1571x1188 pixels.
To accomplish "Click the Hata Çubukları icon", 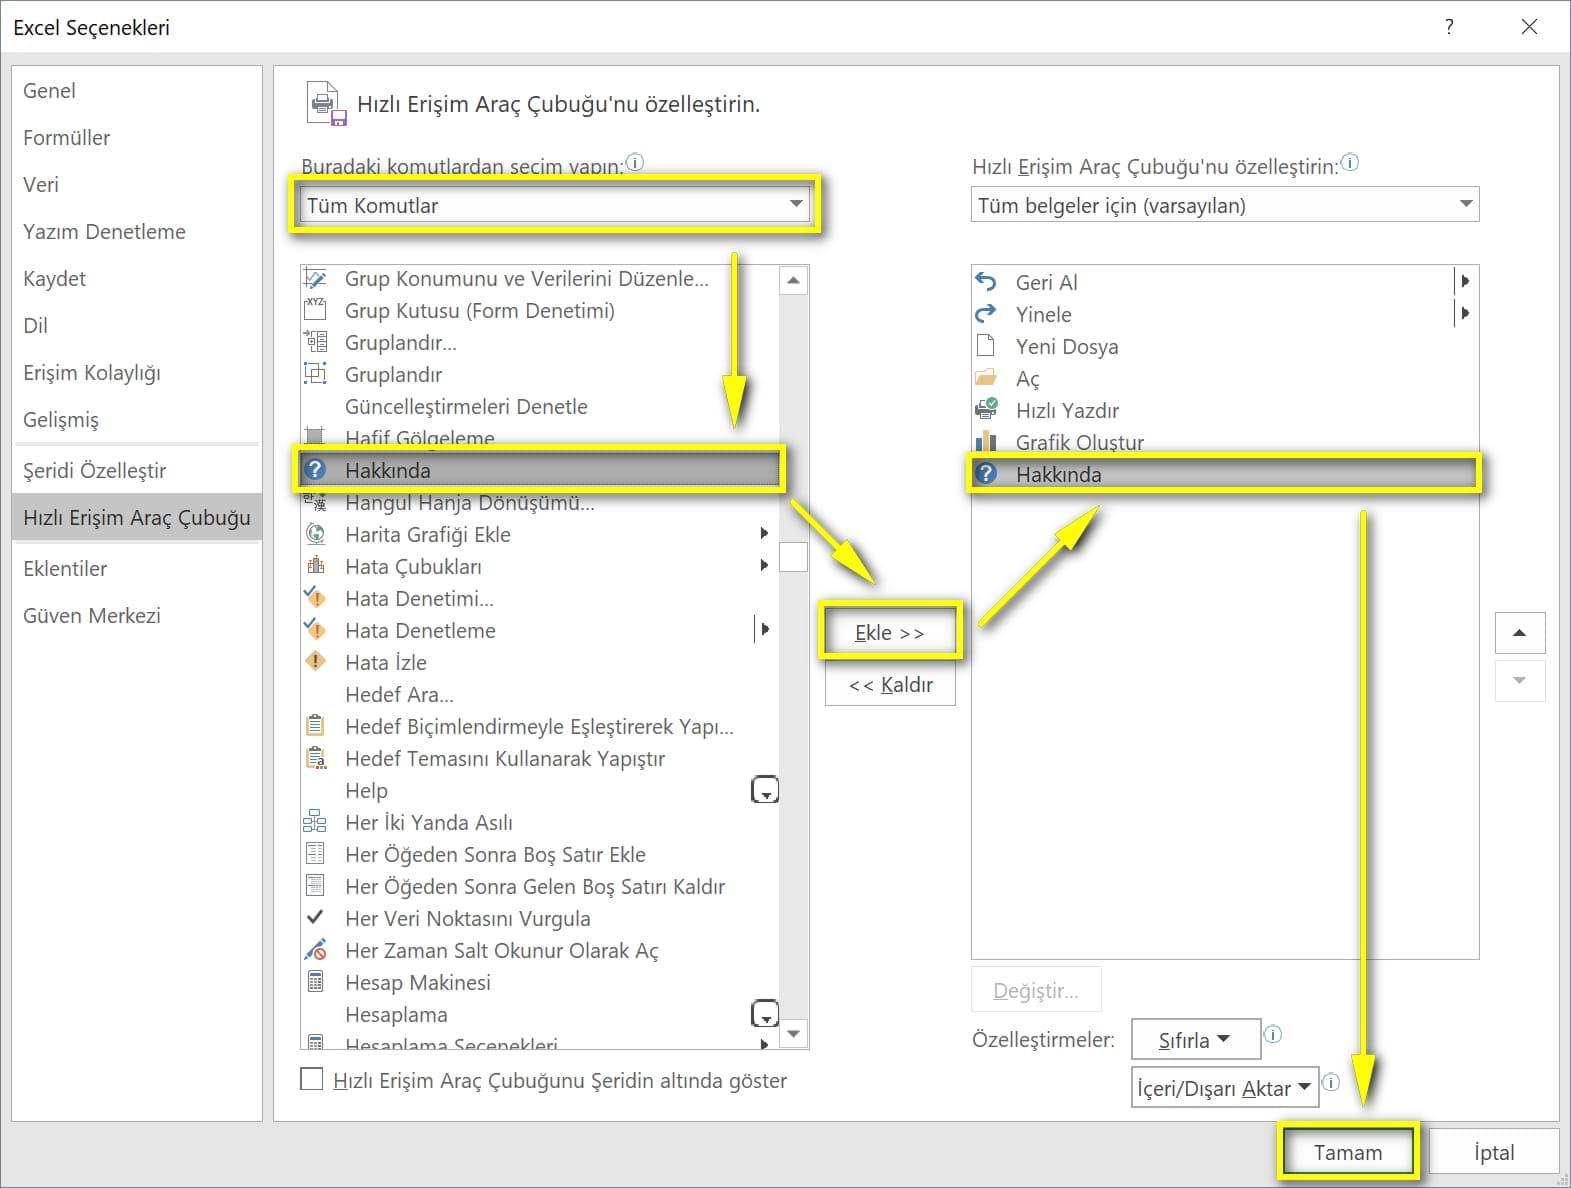I will coord(315,566).
